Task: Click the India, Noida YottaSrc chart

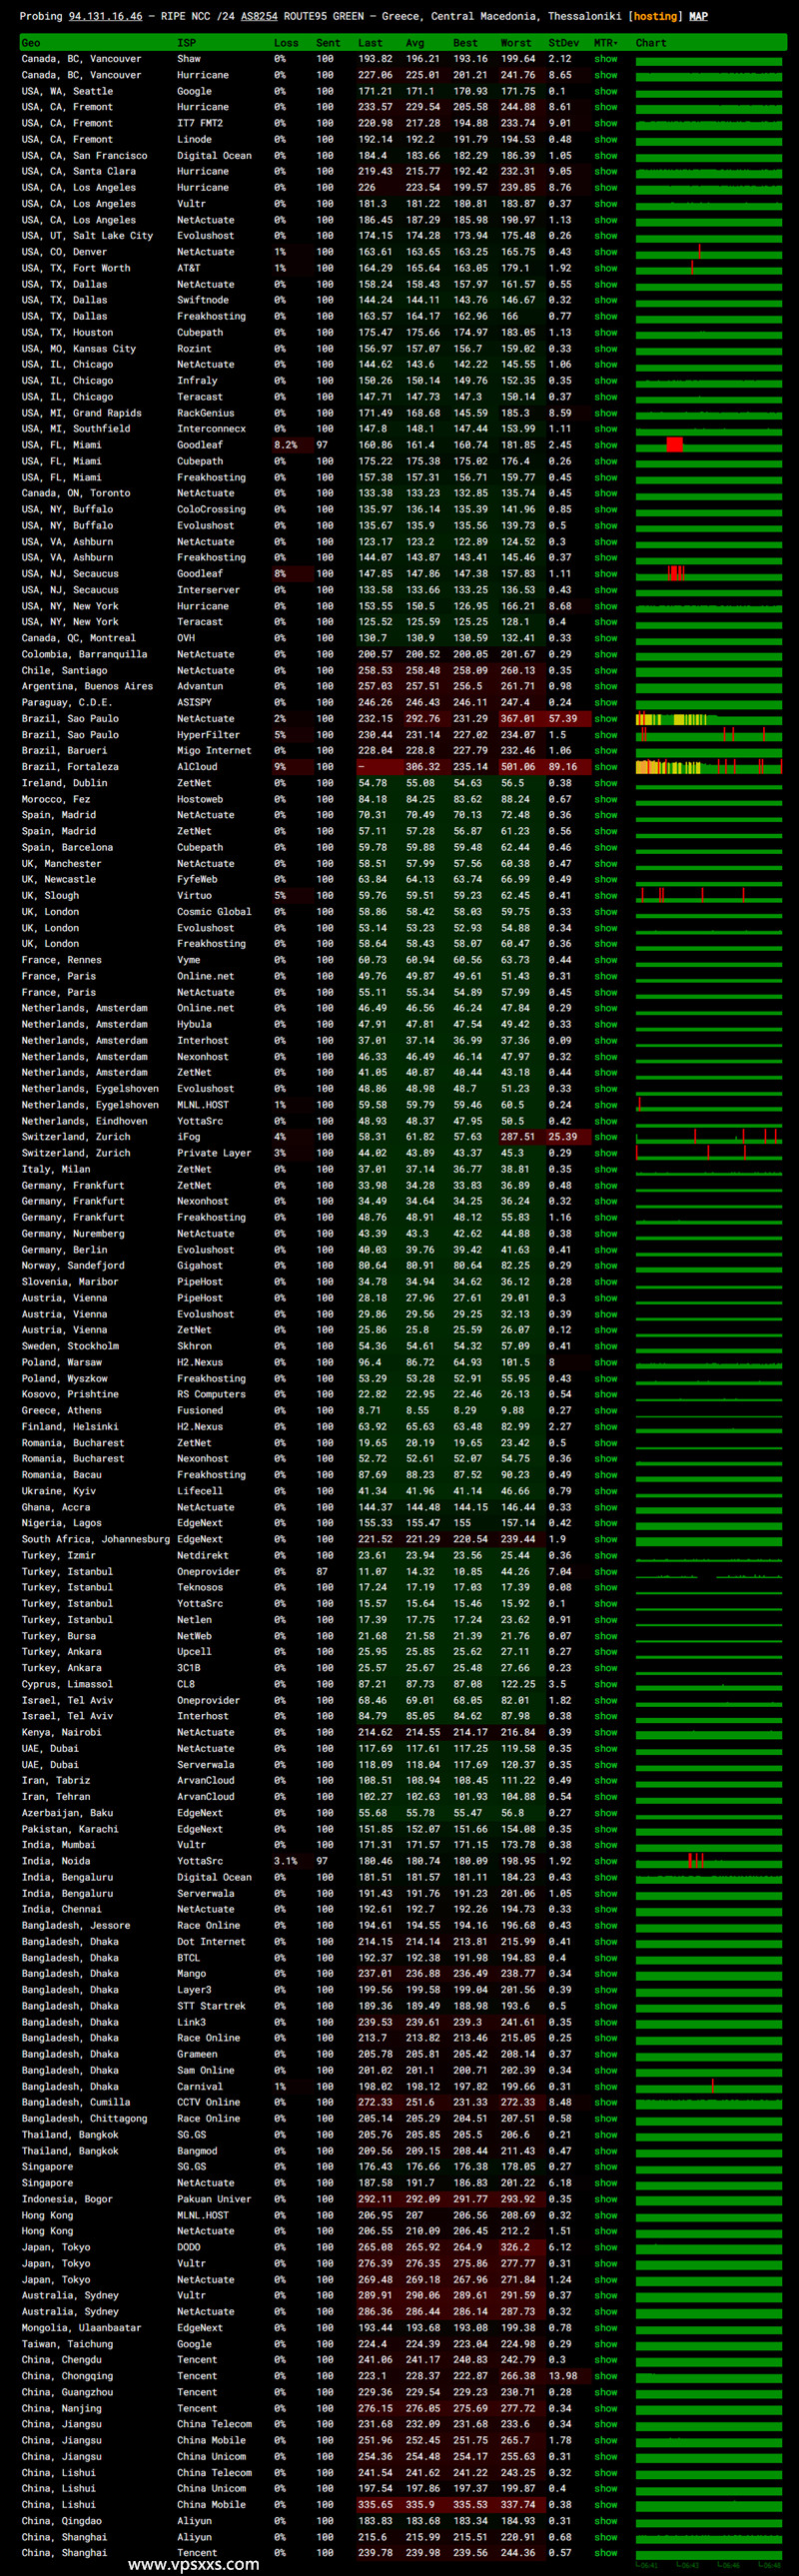Action: pyautogui.click(x=709, y=1861)
